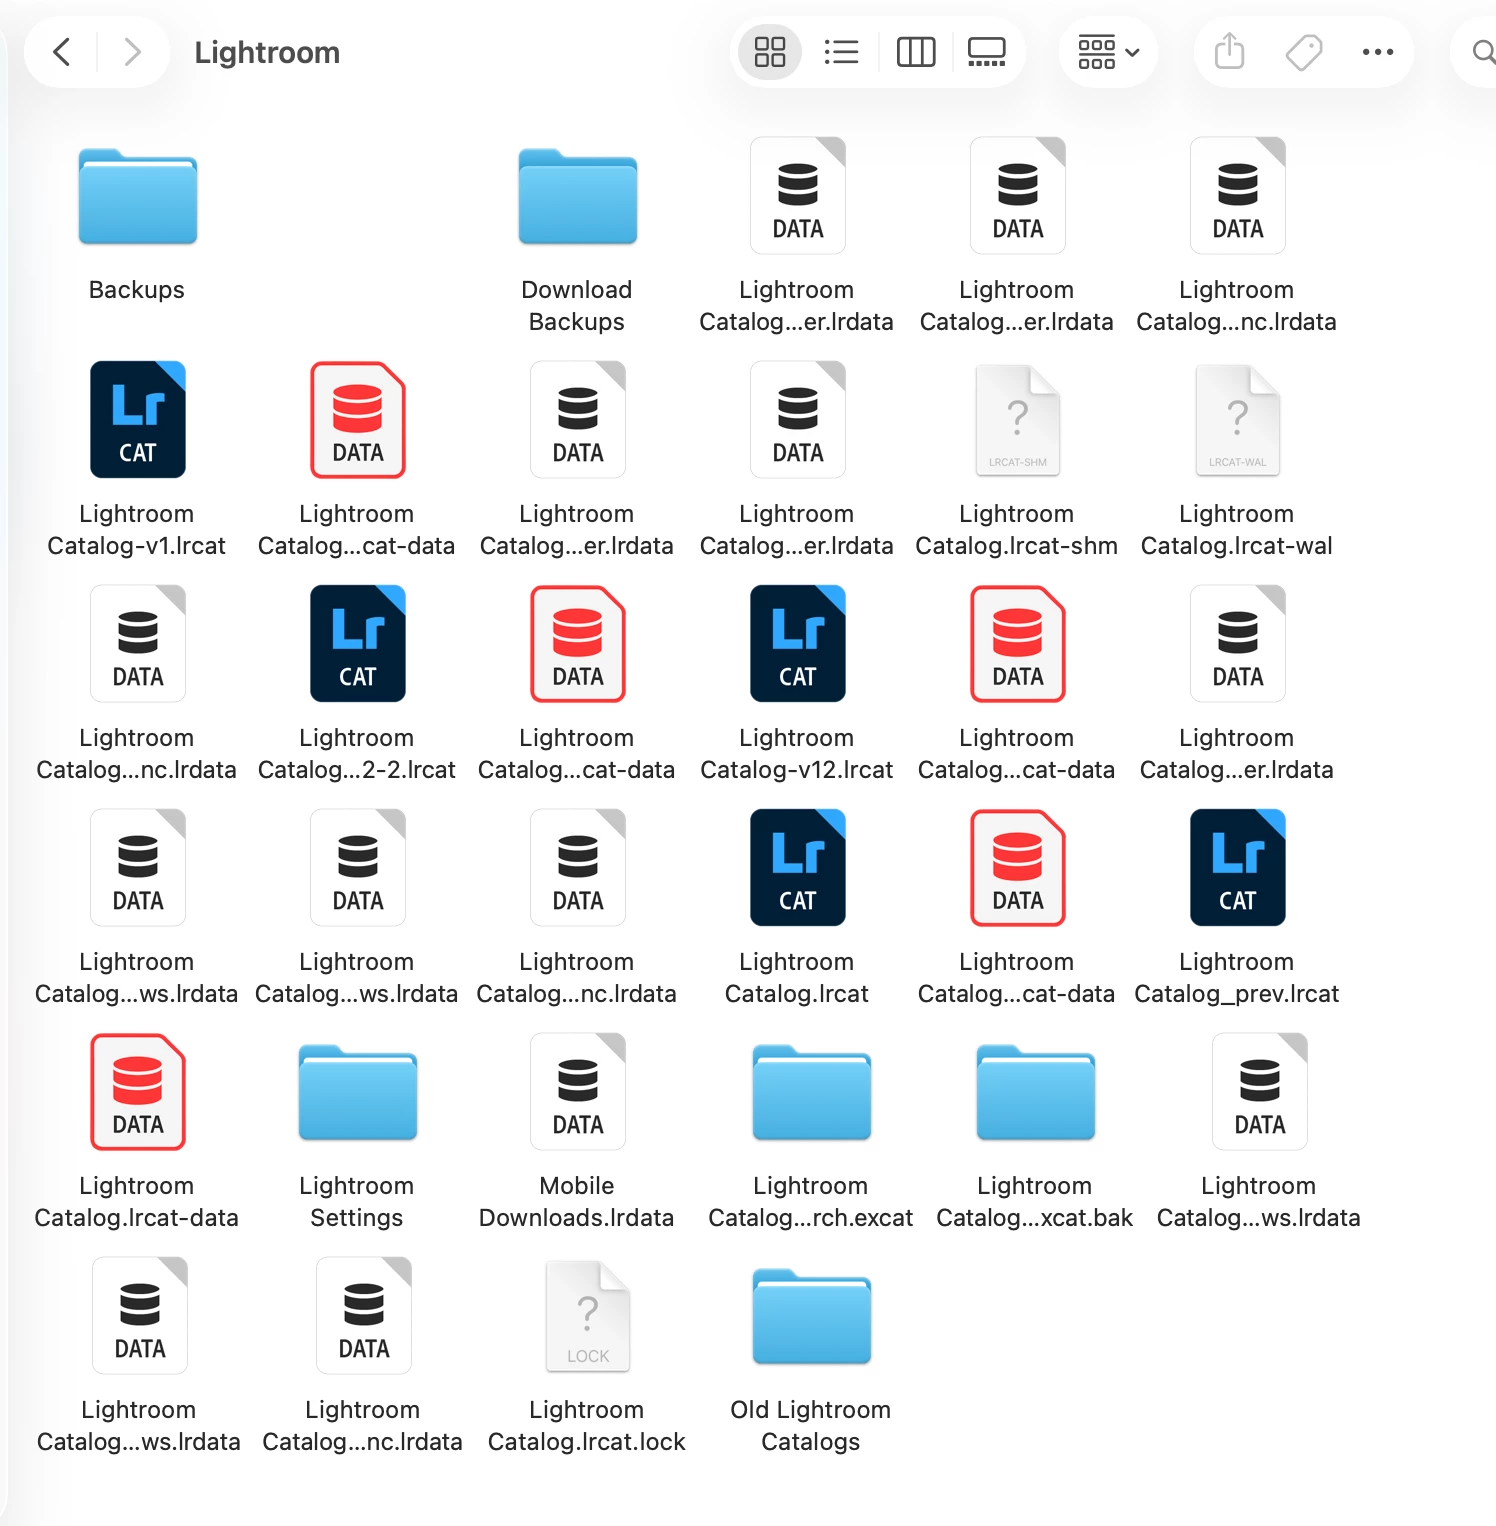Click the Share toolbar icon
The width and height of the screenshot is (1496, 1526).
coord(1230,52)
